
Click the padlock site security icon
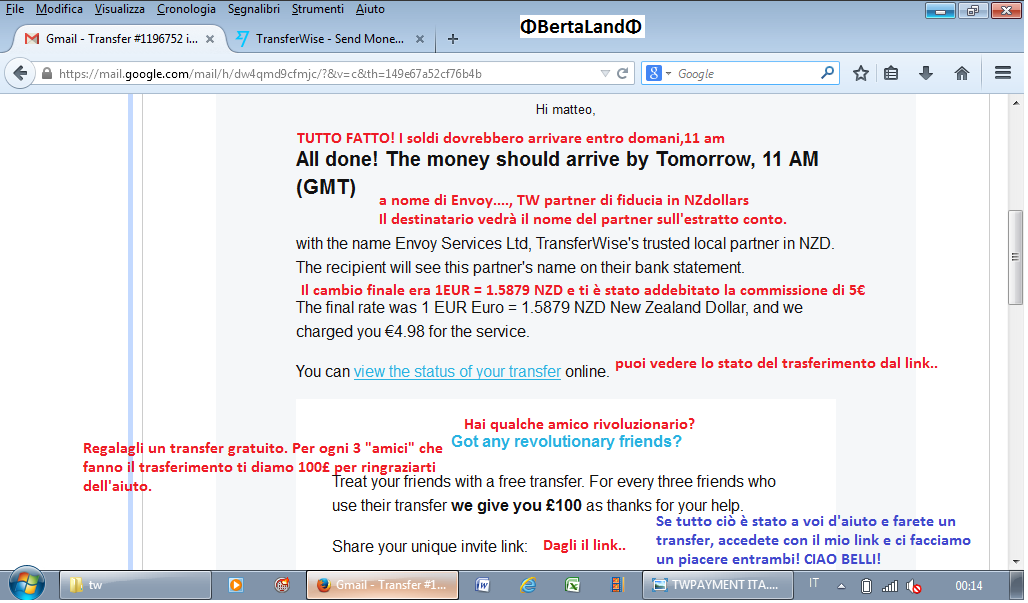pos(47,74)
